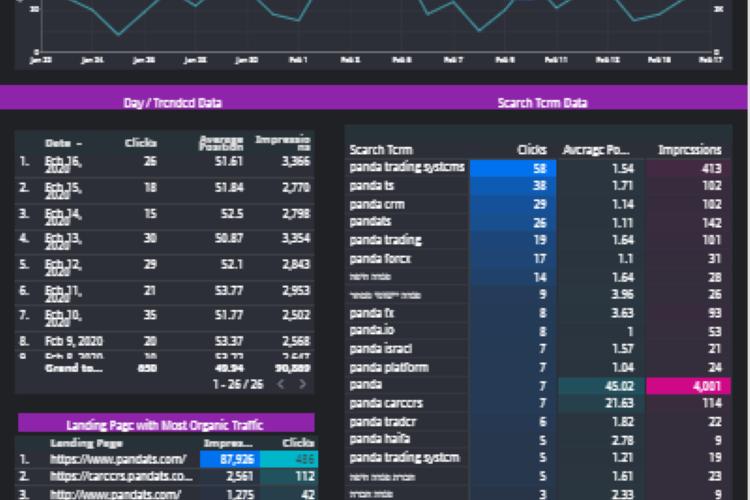This screenshot has width=750, height=500.
Task: Sort search terms by Clicks header
Action: (532, 150)
